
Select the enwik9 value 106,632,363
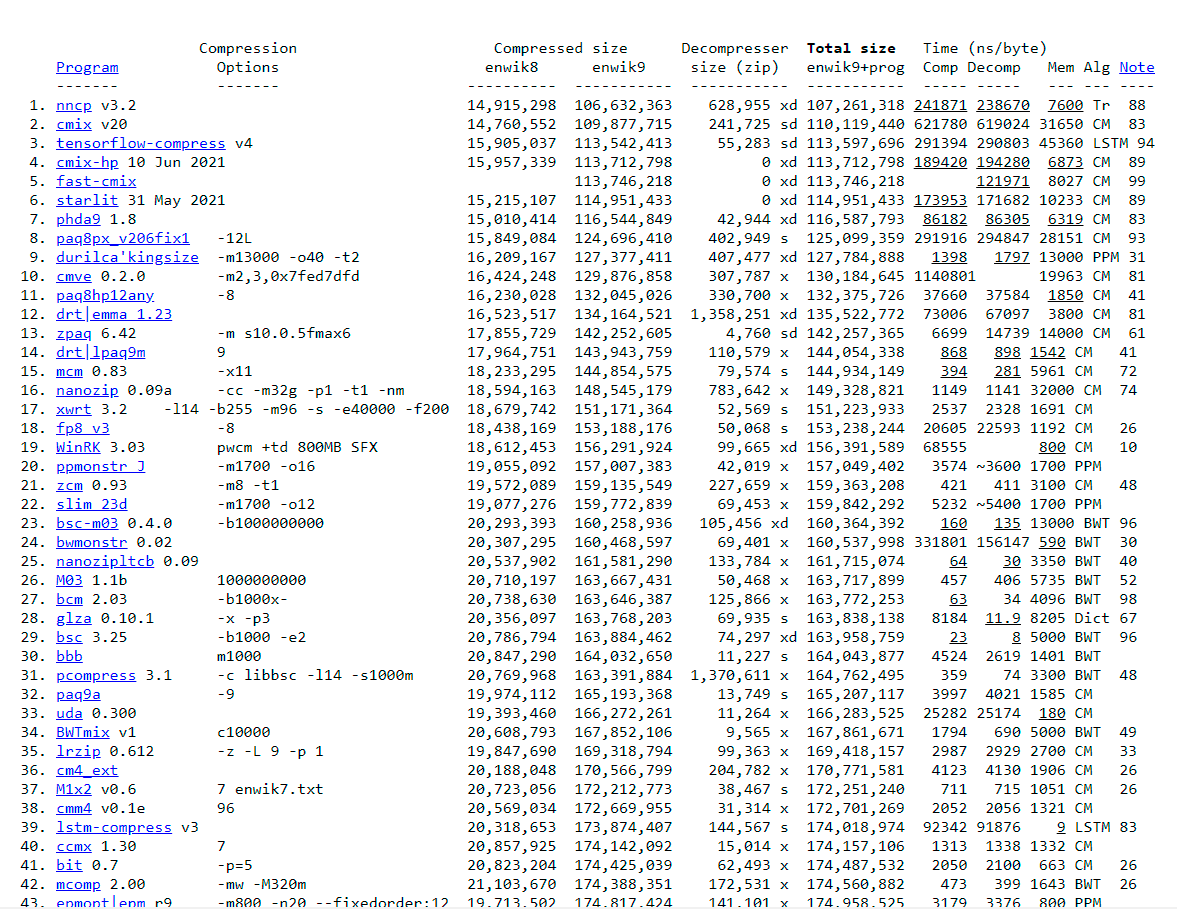coord(623,105)
